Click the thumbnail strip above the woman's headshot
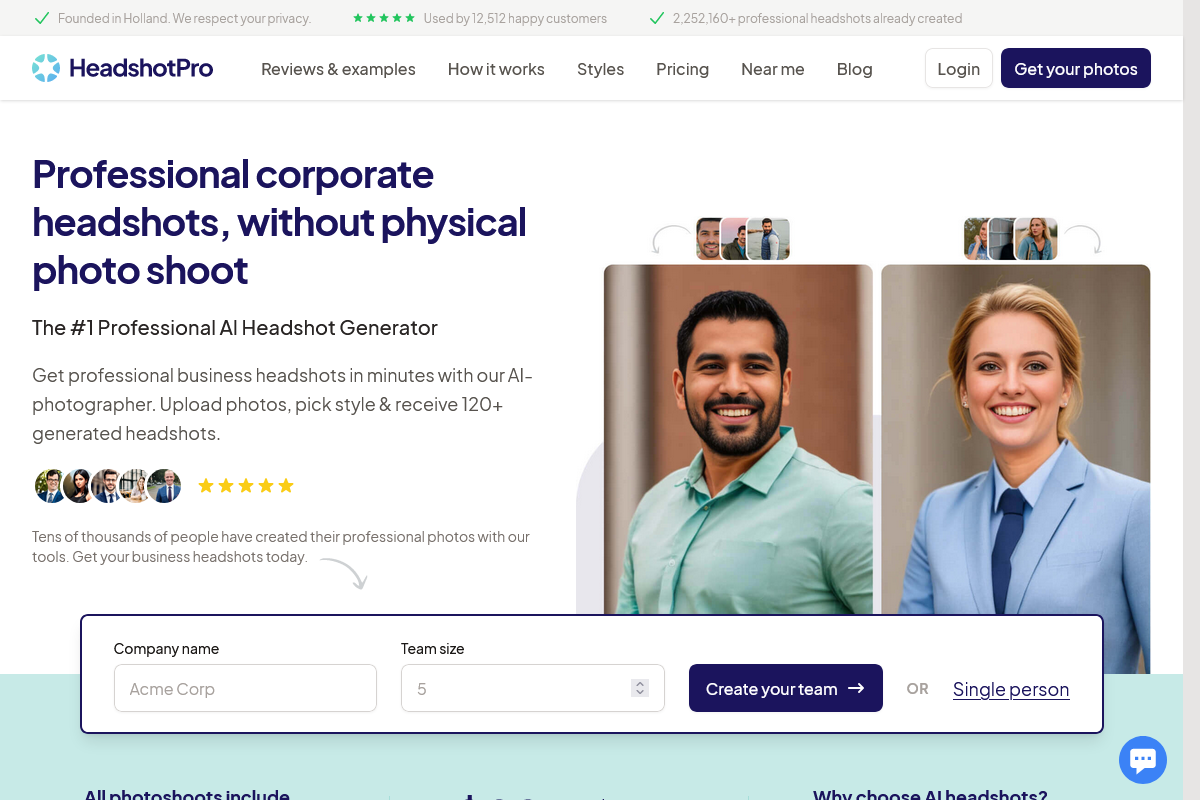1200x800 pixels. click(x=1010, y=238)
